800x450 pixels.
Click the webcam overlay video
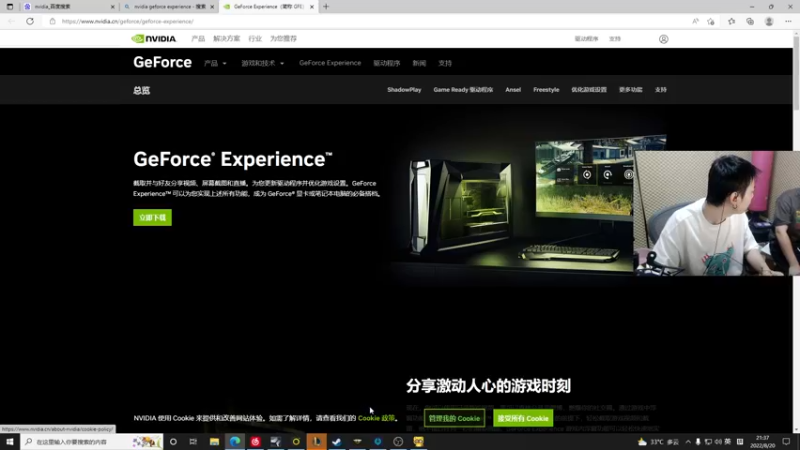point(716,213)
